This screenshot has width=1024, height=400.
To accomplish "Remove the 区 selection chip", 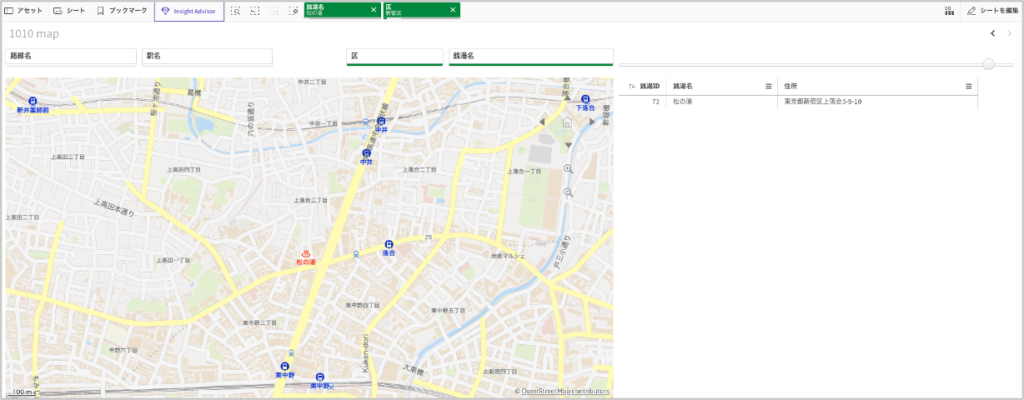I will coord(453,10).
